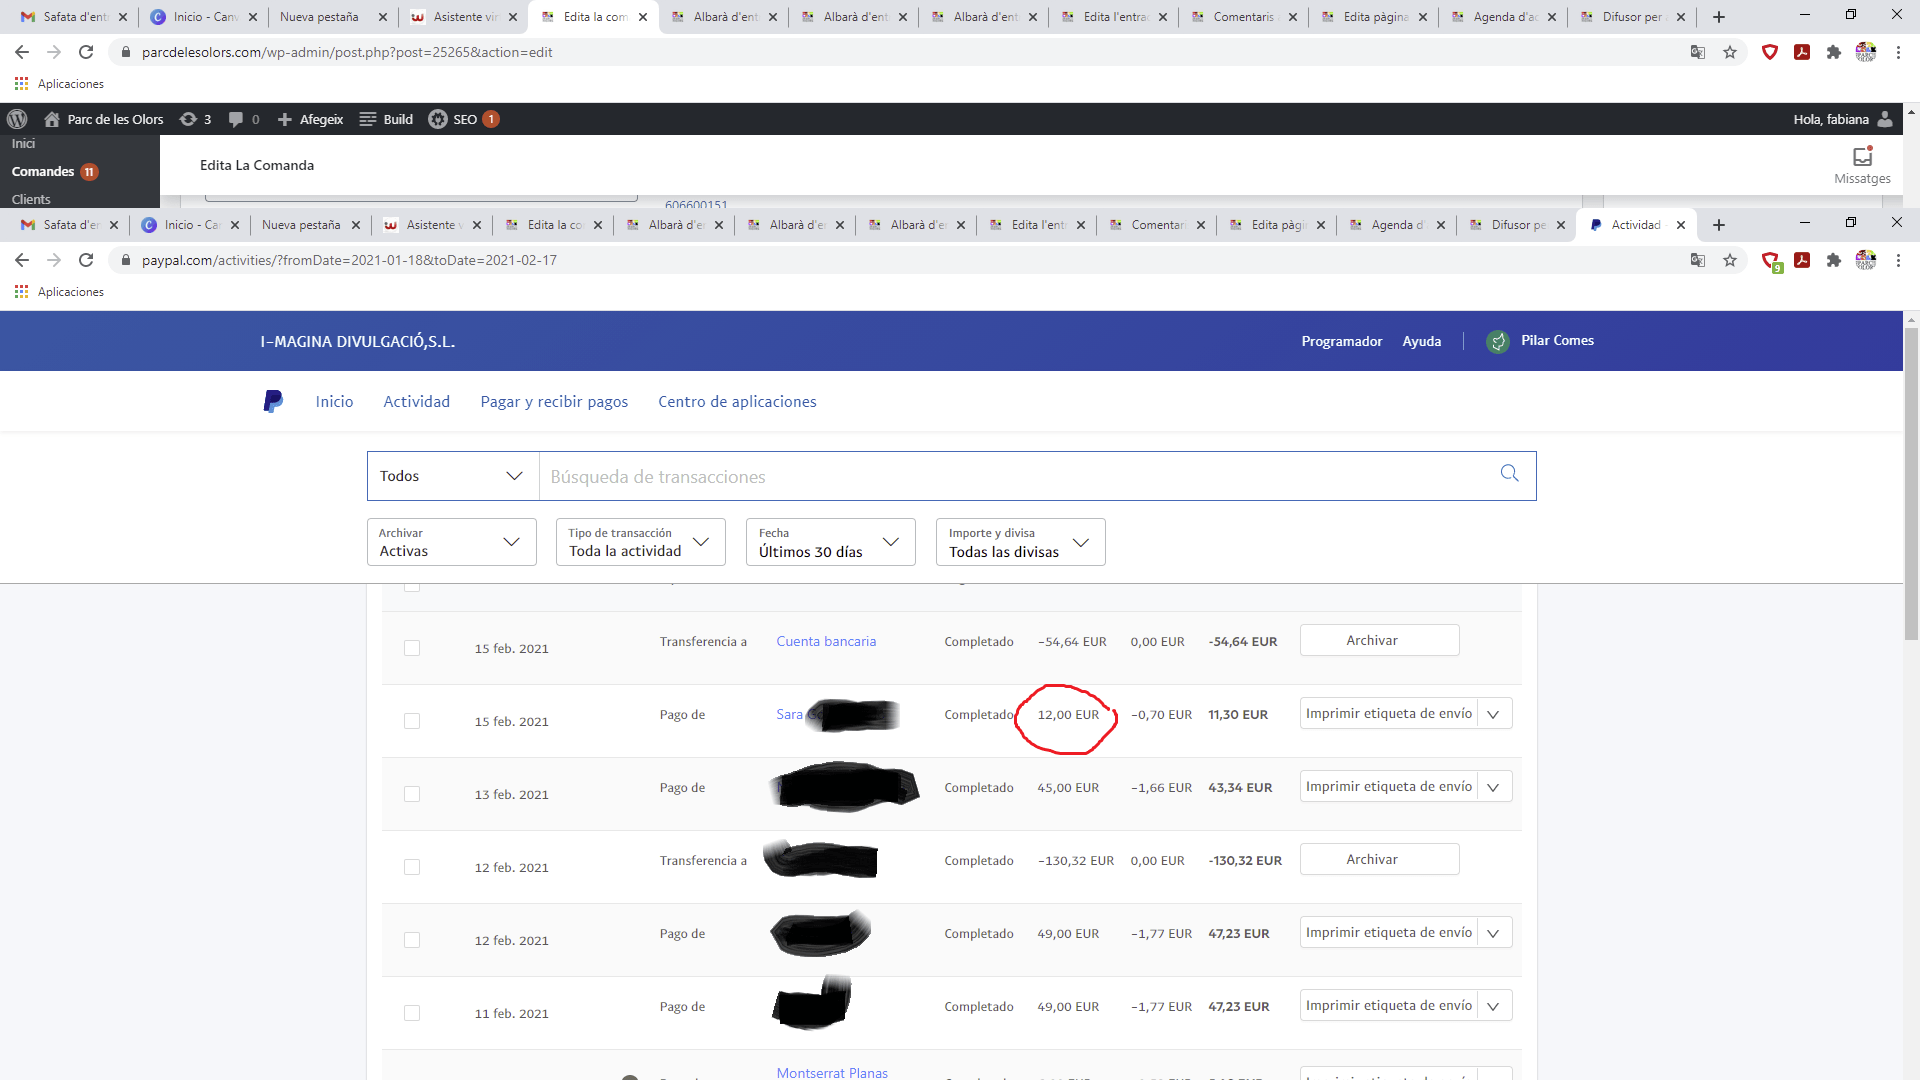The width and height of the screenshot is (1920, 1080).
Task: Open the Todos search category dropdown
Action: coord(453,476)
